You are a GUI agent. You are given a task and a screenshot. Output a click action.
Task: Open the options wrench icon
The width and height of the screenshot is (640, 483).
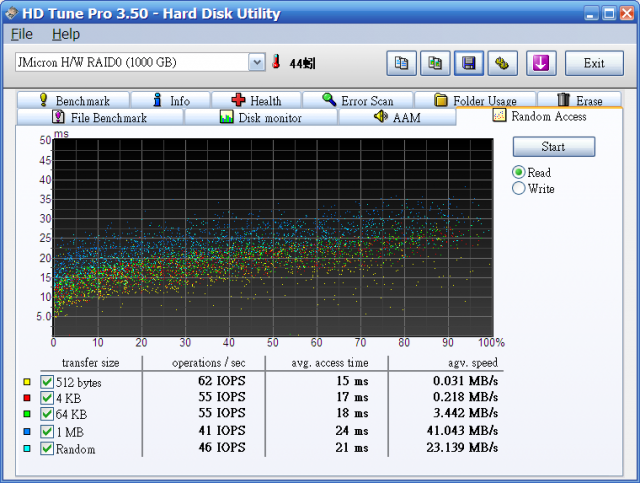tap(500, 63)
